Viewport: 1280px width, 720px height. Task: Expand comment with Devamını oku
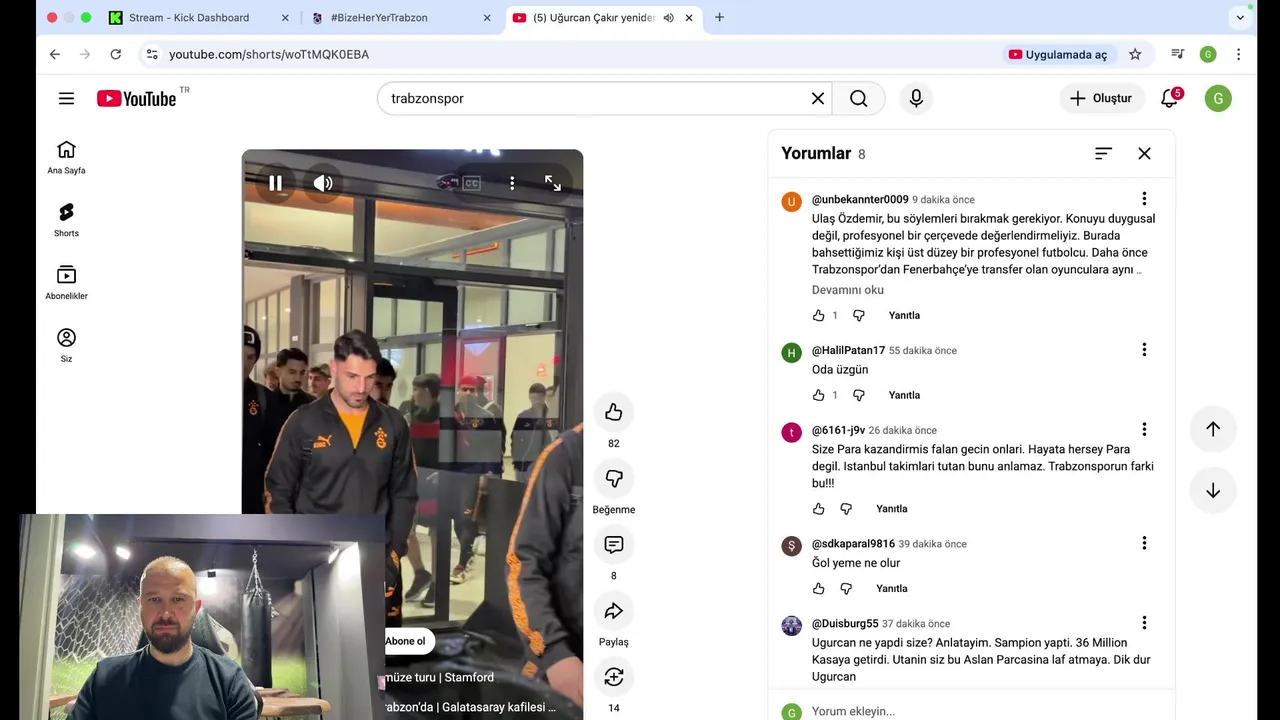(x=848, y=290)
